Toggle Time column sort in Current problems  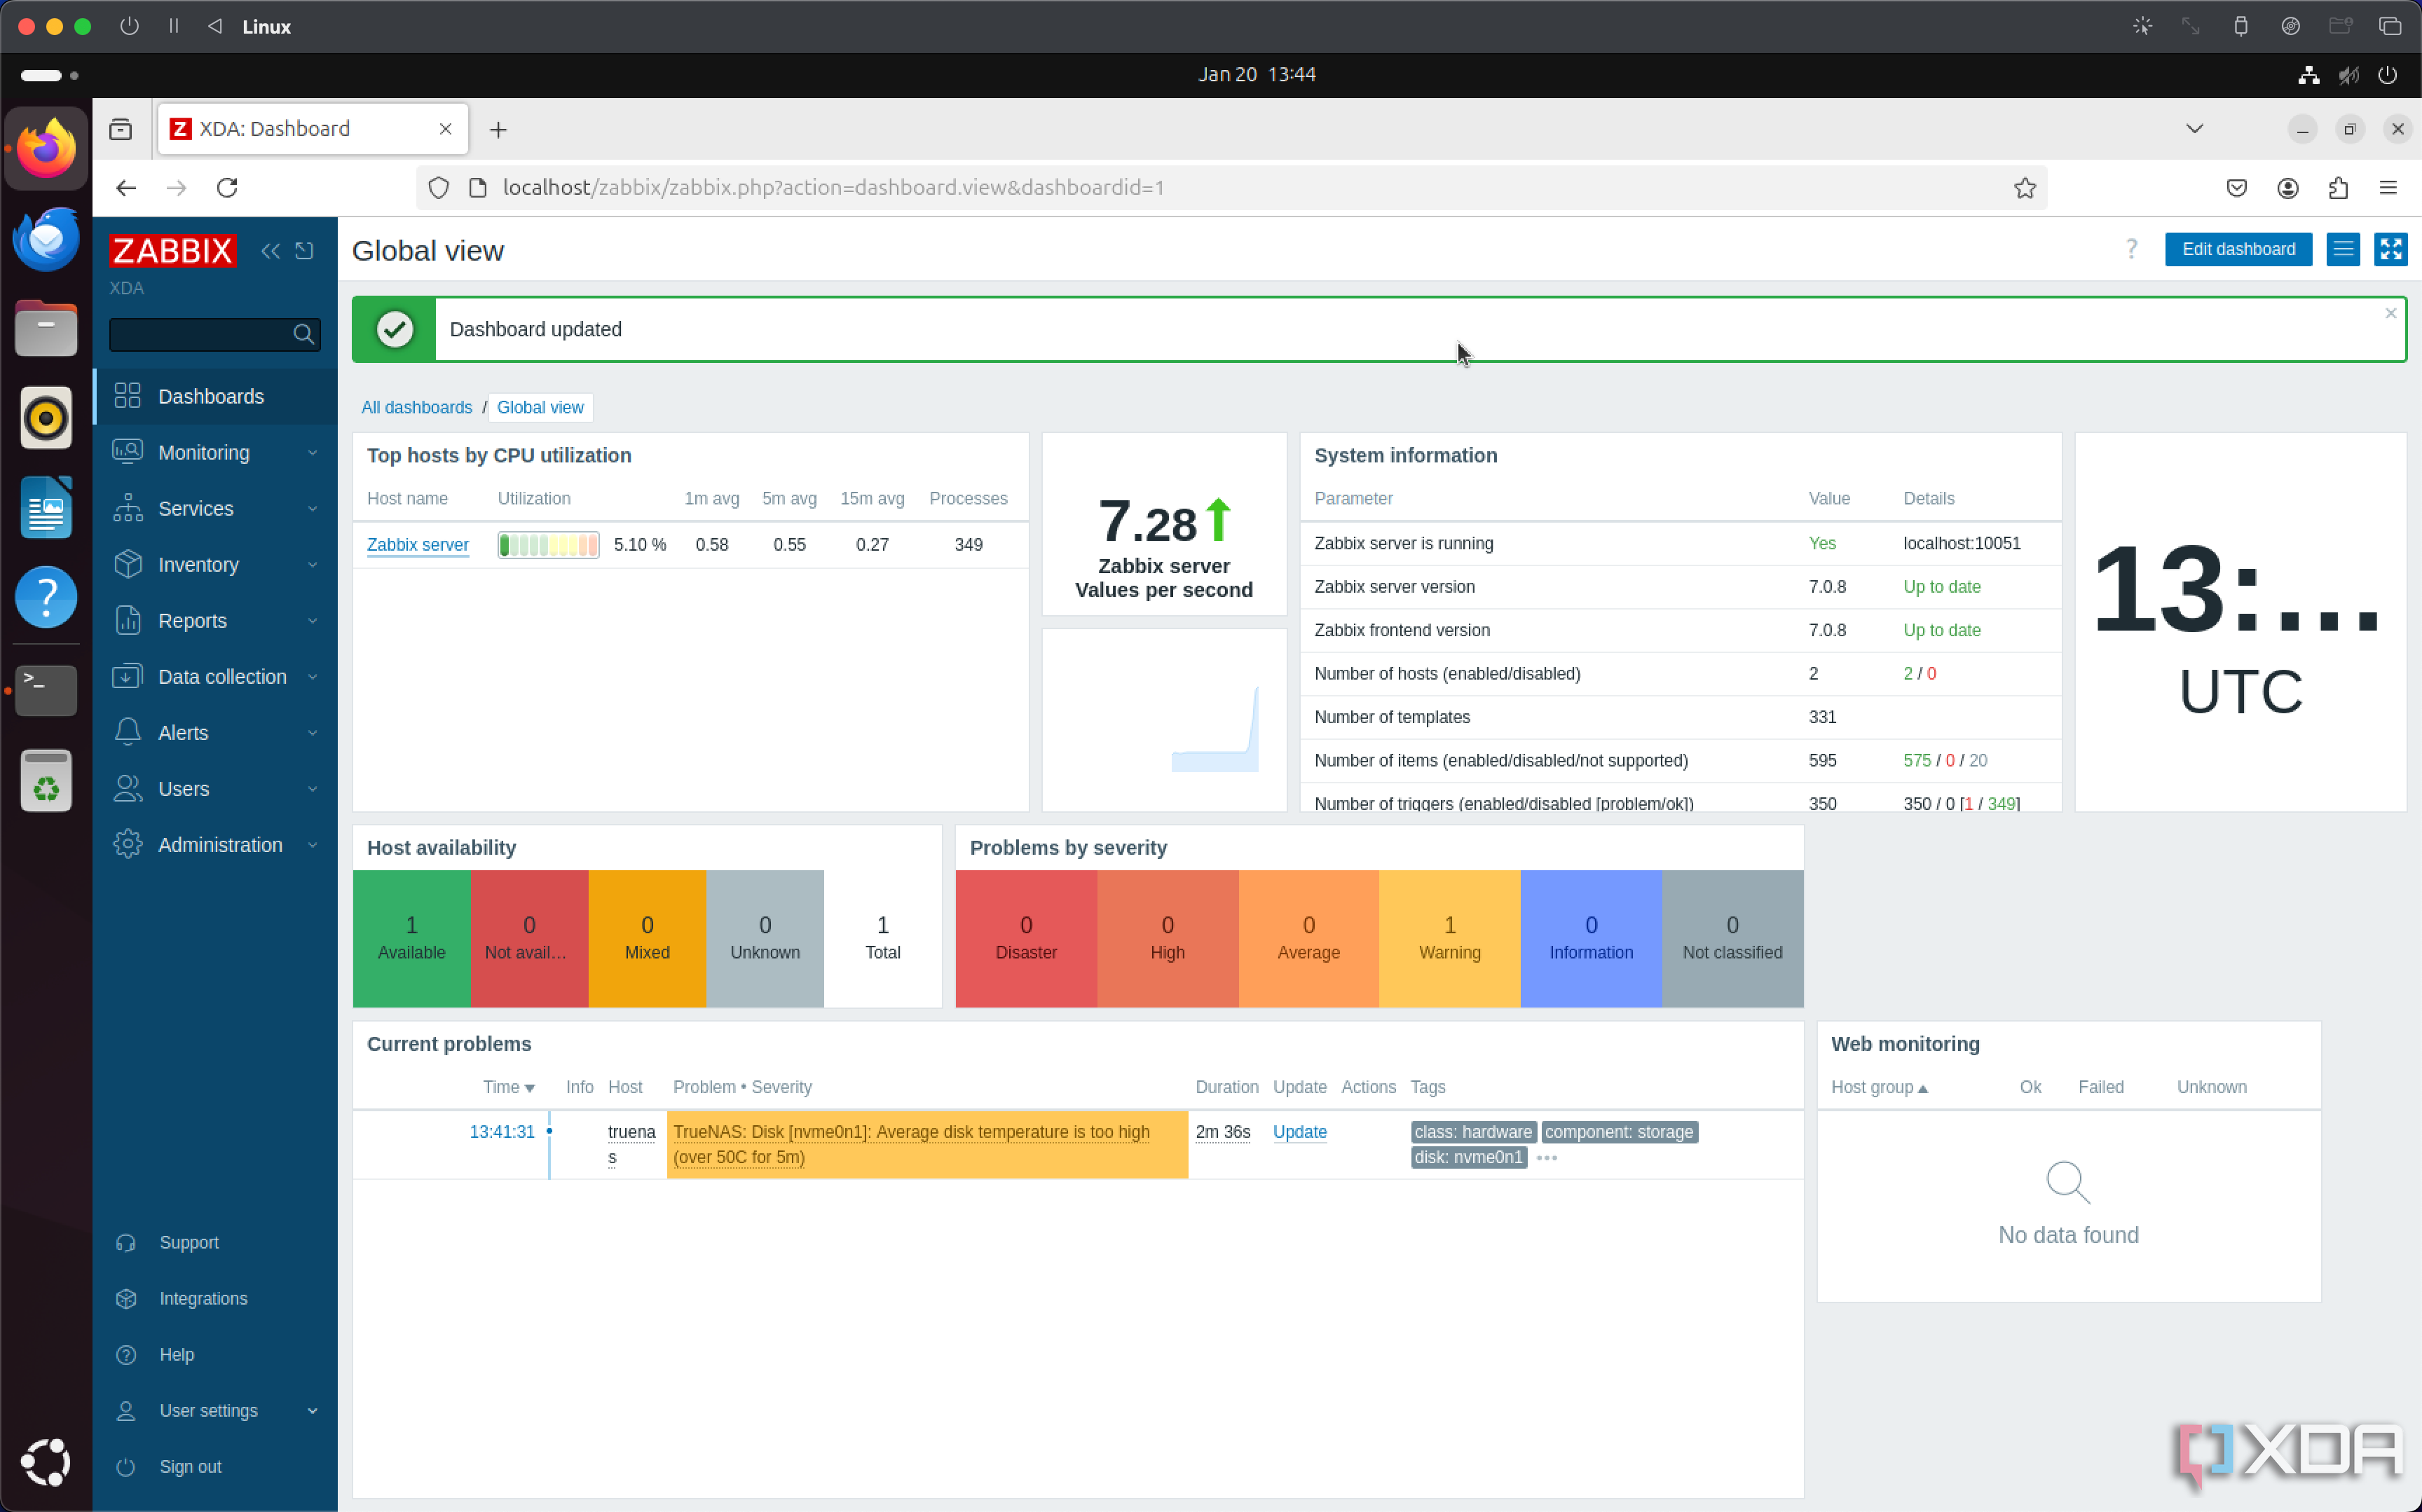coord(508,1087)
